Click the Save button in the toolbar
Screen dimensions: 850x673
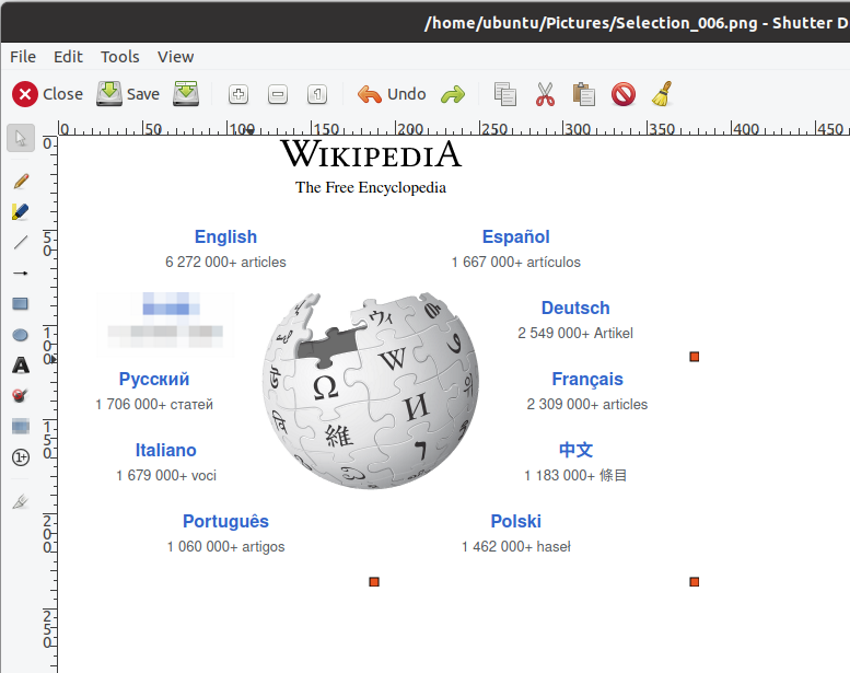click(x=128, y=94)
